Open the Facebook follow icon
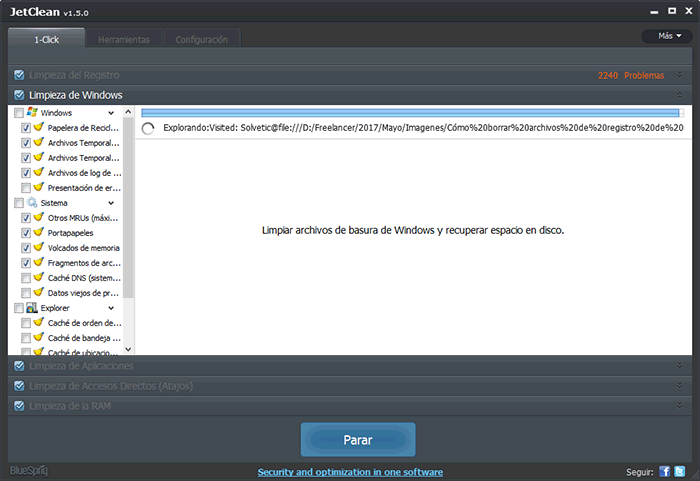Image resolution: width=700 pixels, height=481 pixels. (x=665, y=471)
